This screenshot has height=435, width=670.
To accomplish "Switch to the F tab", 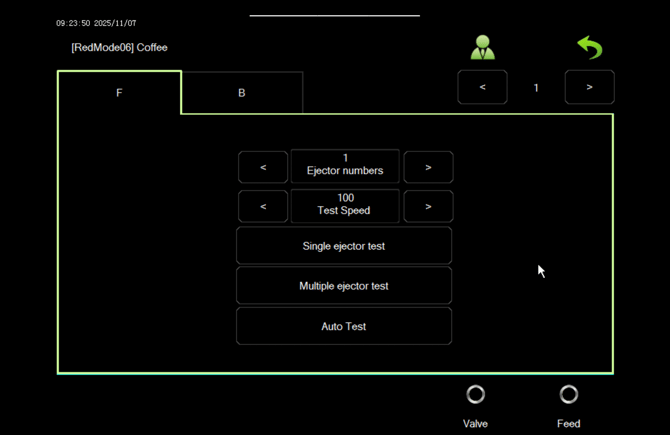I will 120,93.
